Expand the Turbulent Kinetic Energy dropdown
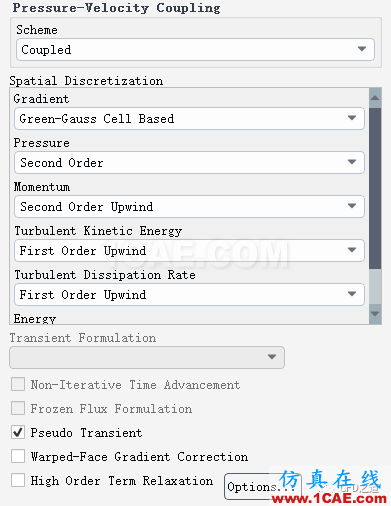Screen dimensions: 391x506 [x=189, y=250]
